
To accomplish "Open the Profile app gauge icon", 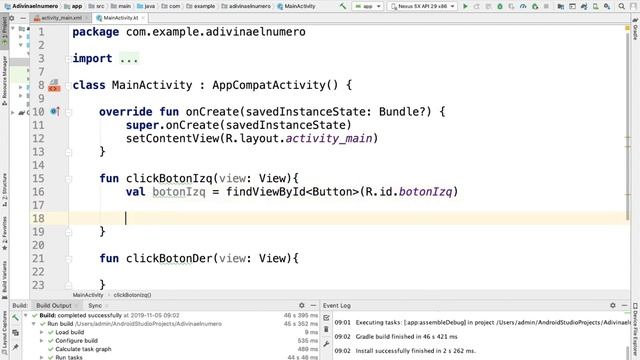I will [523, 6].
